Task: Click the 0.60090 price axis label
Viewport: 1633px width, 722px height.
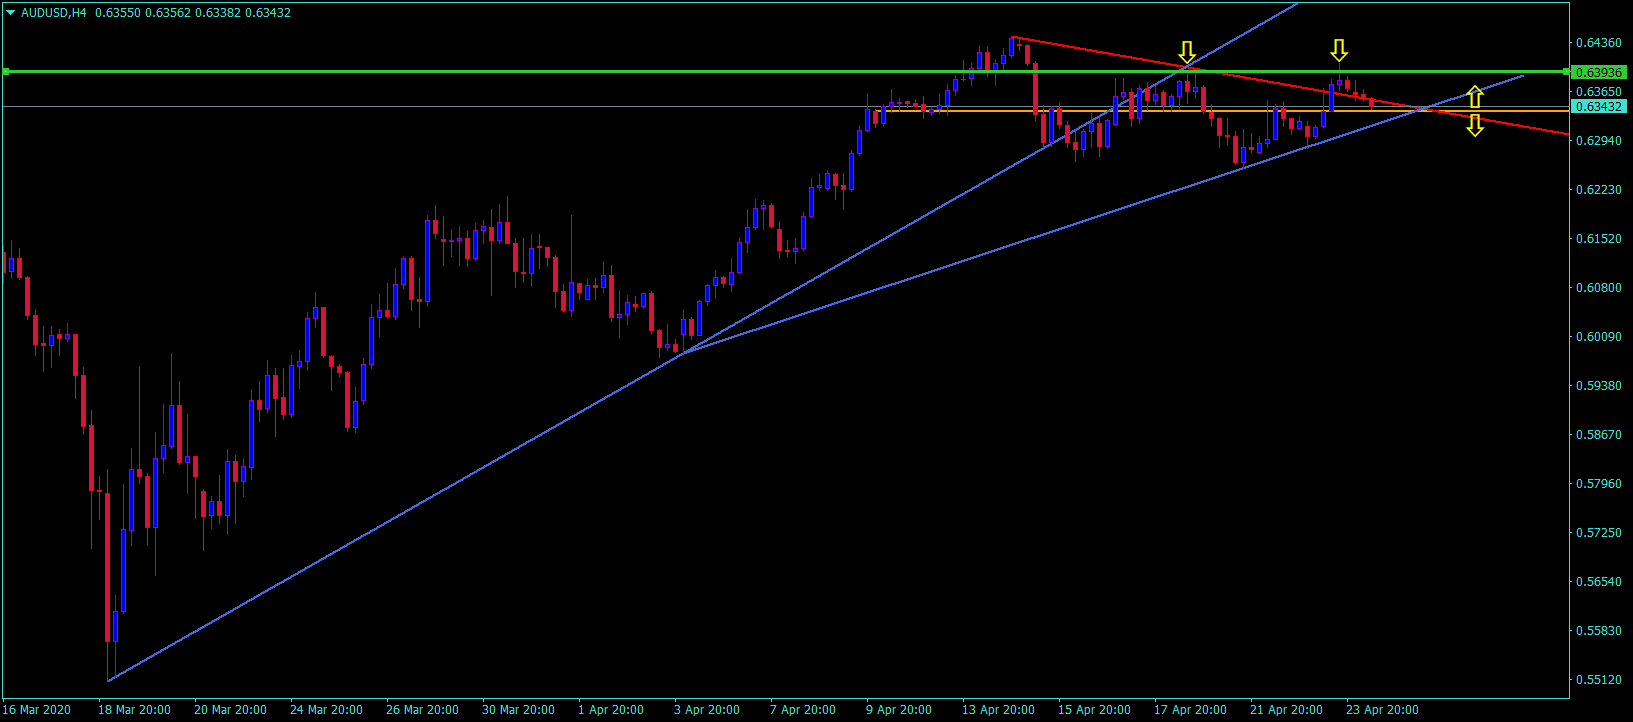Action: [x=1598, y=337]
